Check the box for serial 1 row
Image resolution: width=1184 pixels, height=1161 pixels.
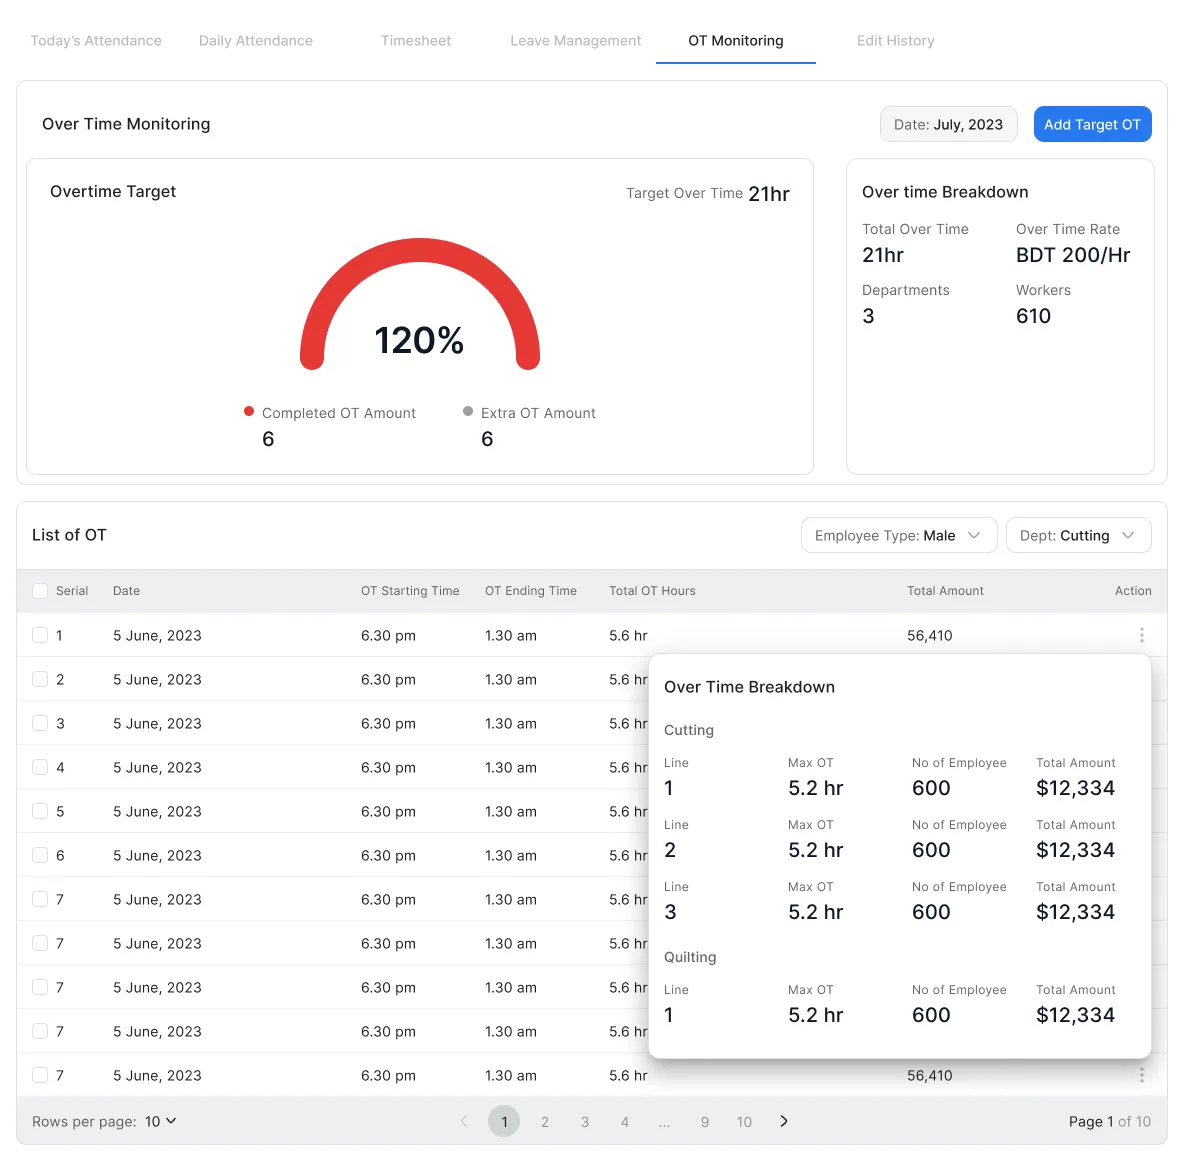point(40,635)
